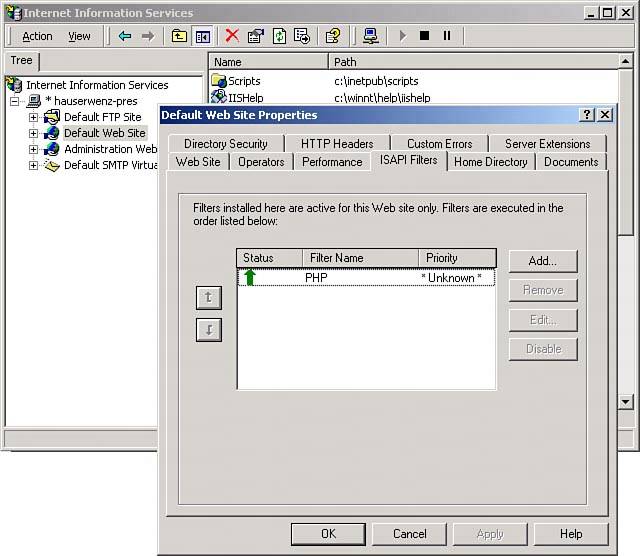The image size is (640, 556).
Task: Switch to the Home Directory tab
Action: click(490, 161)
